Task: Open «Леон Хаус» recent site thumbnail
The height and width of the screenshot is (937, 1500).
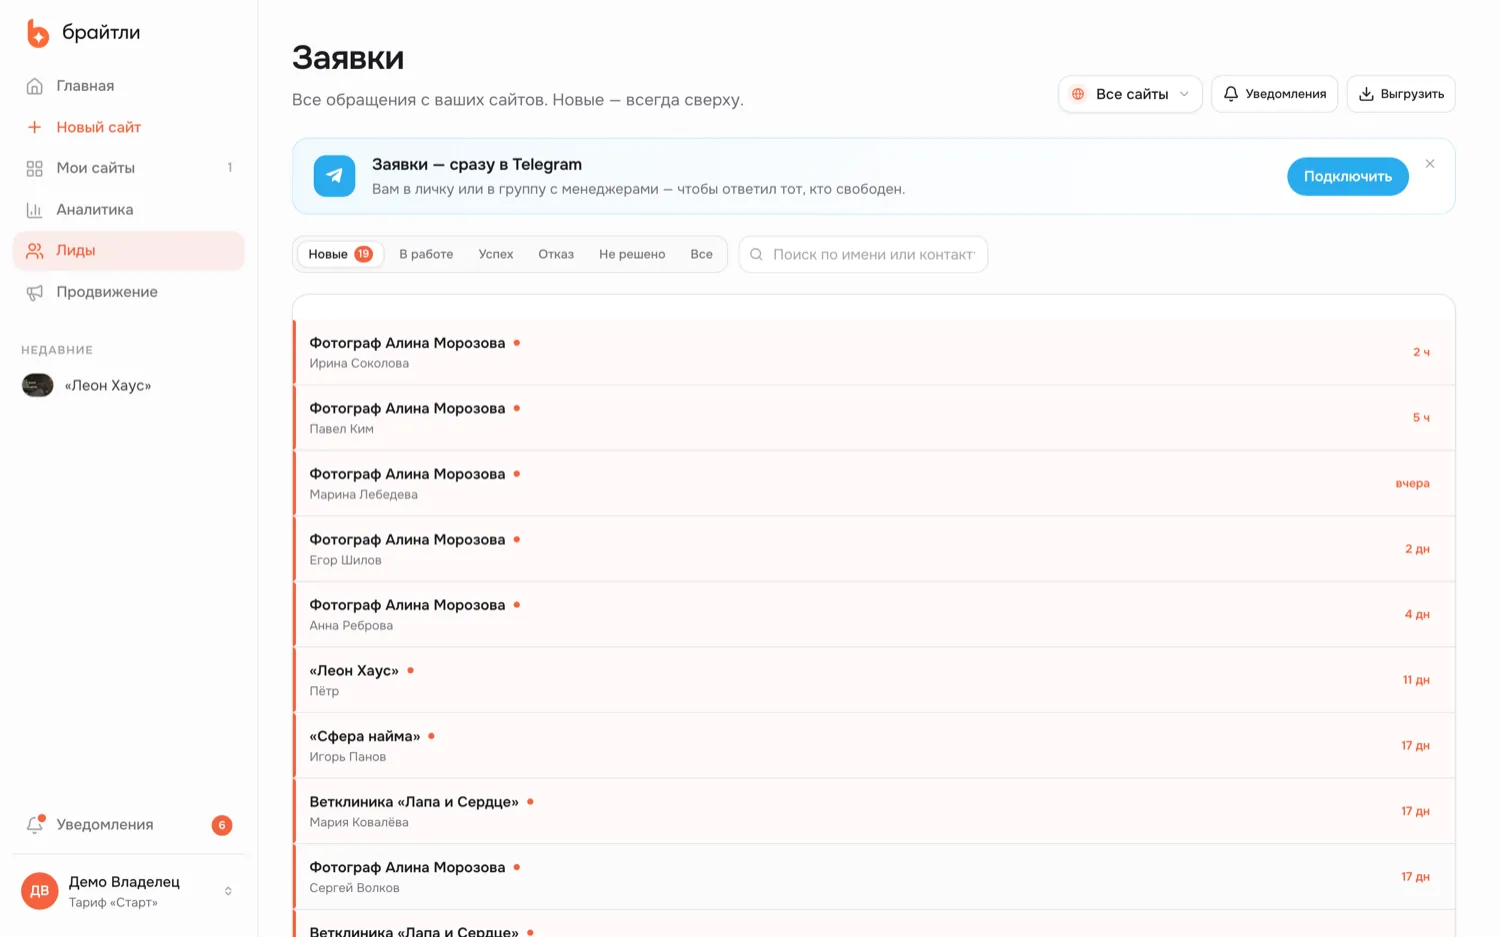Action: tap(38, 385)
